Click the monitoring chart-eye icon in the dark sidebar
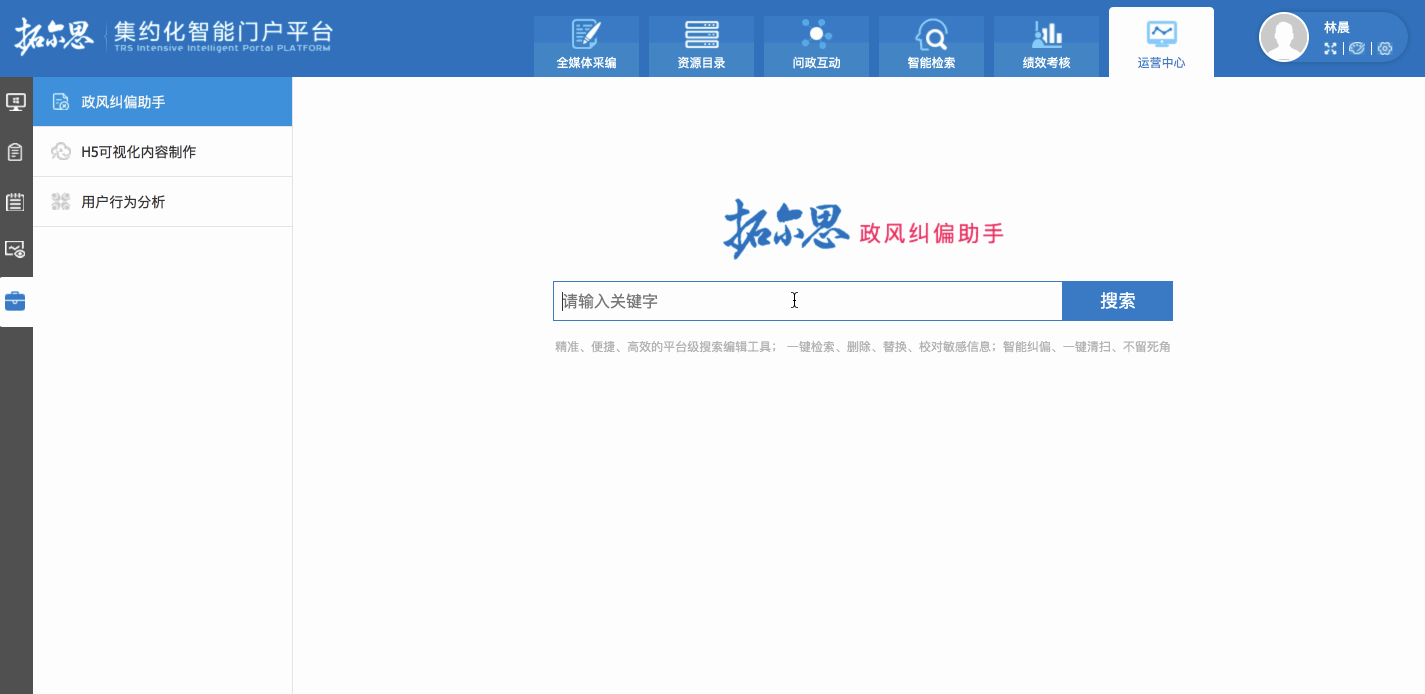The width and height of the screenshot is (1425, 694). (x=15, y=249)
